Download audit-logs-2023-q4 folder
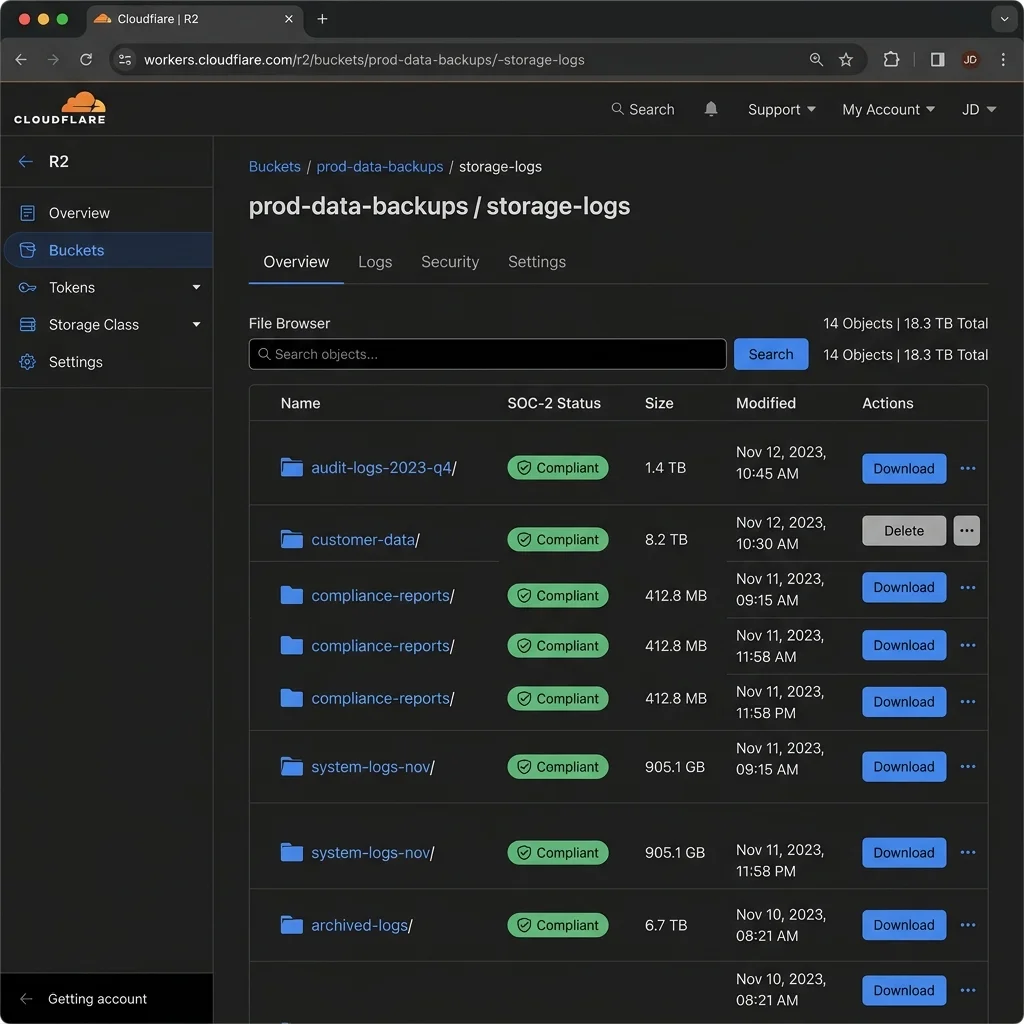The width and height of the screenshot is (1024, 1024). (904, 468)
